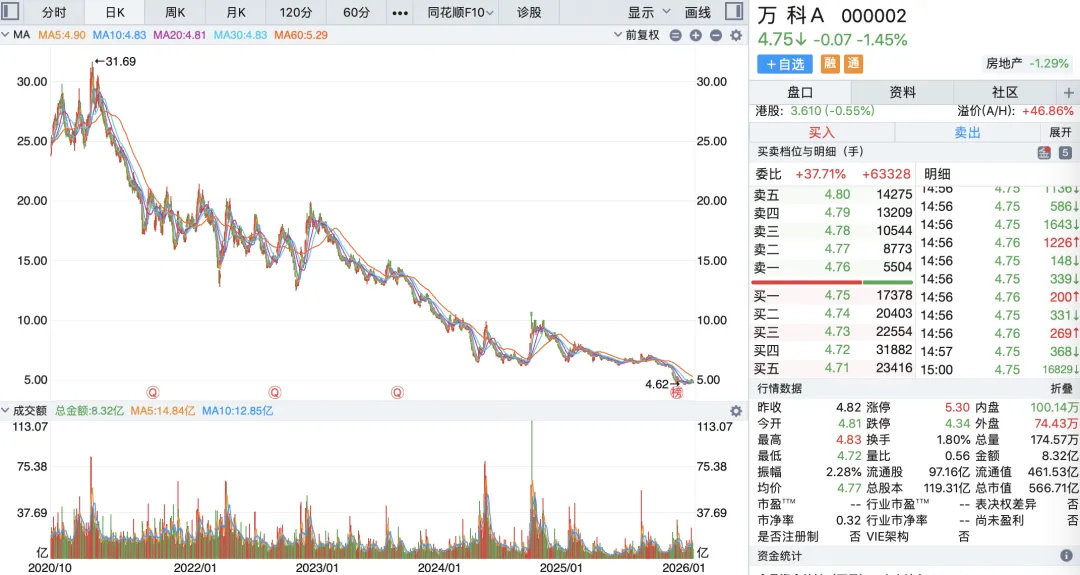Click MA60:5.29 legend label
1080x575 pixels.
pos(301,35)
